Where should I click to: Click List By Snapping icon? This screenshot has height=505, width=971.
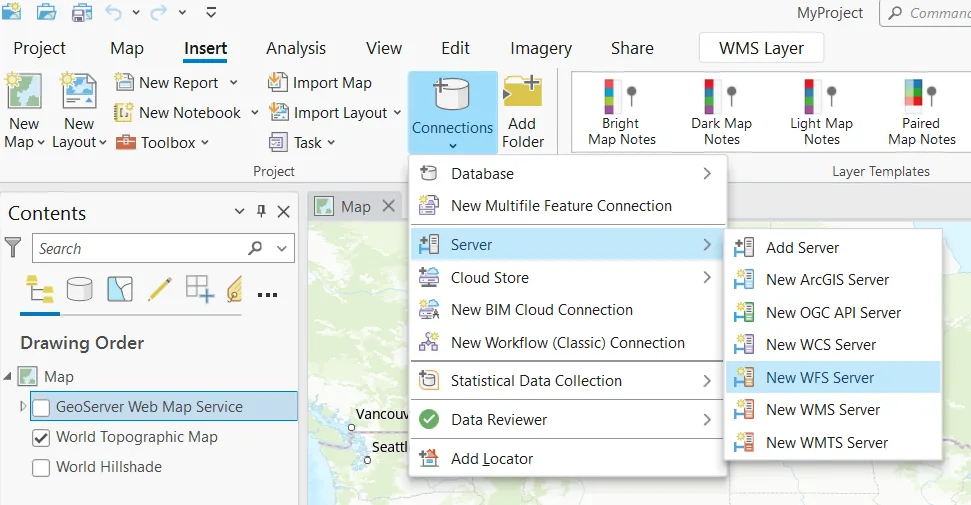199,289
